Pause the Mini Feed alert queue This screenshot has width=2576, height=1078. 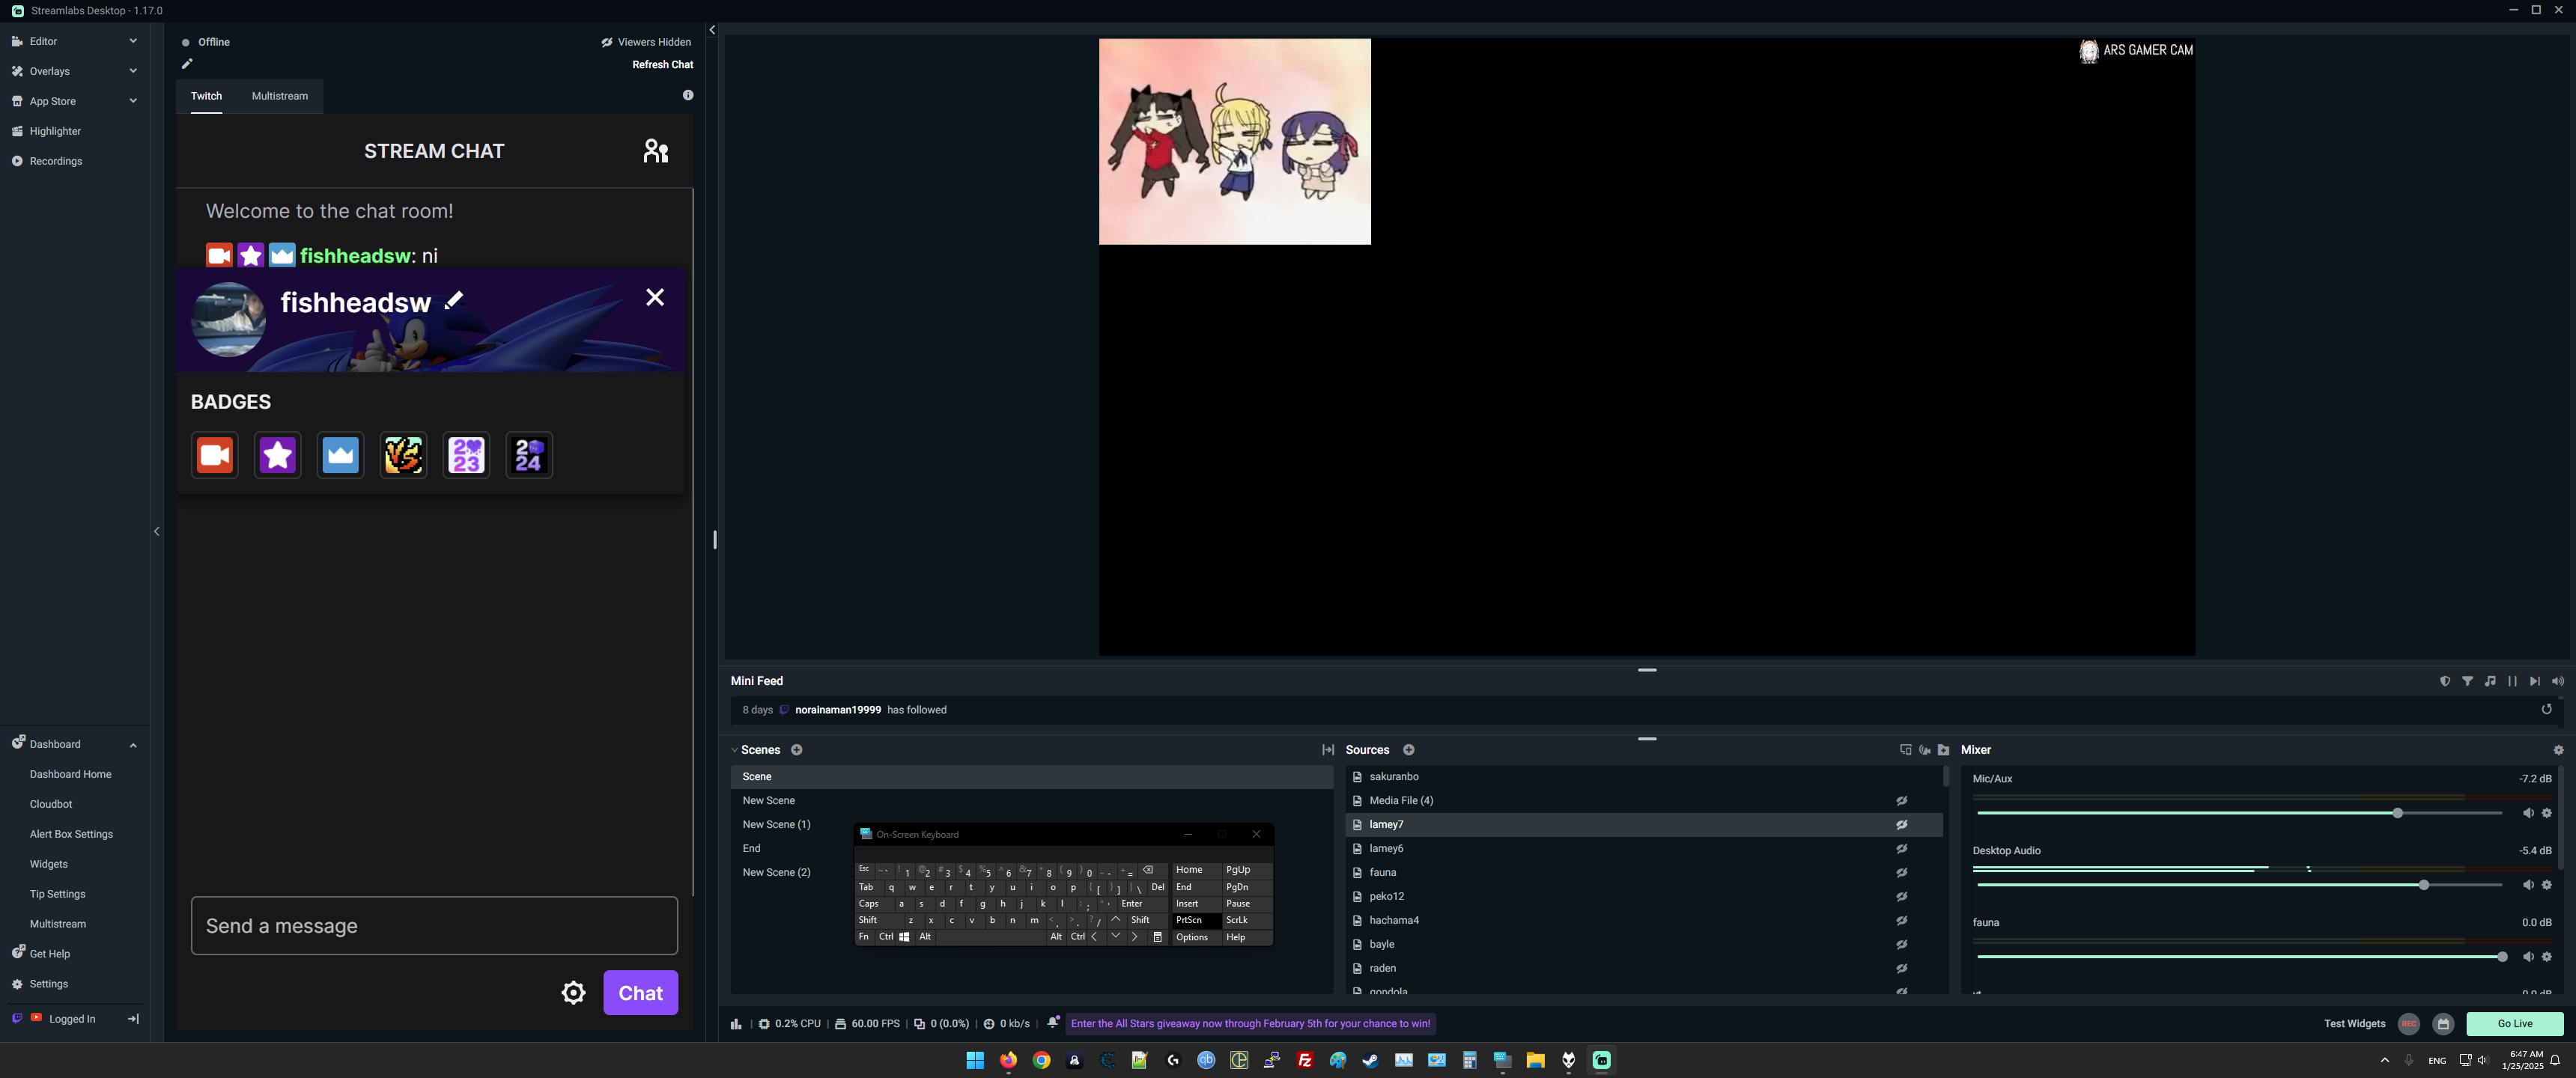[2512, 681]
